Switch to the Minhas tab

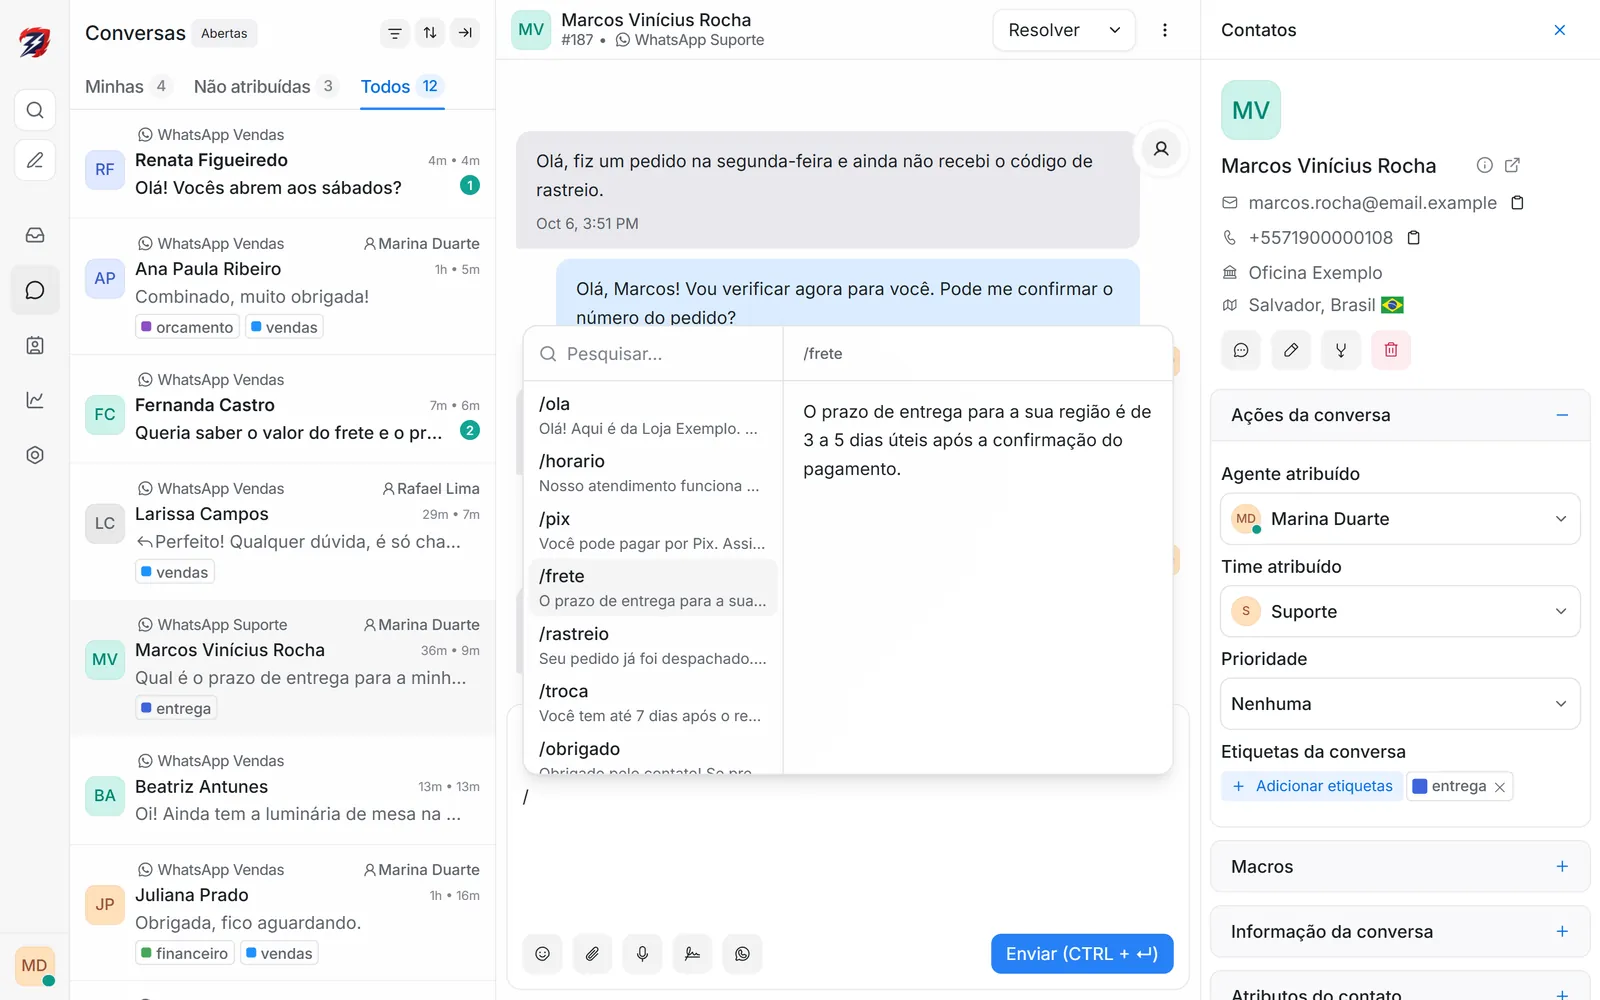pyautogui.click(x=128, y=87)
